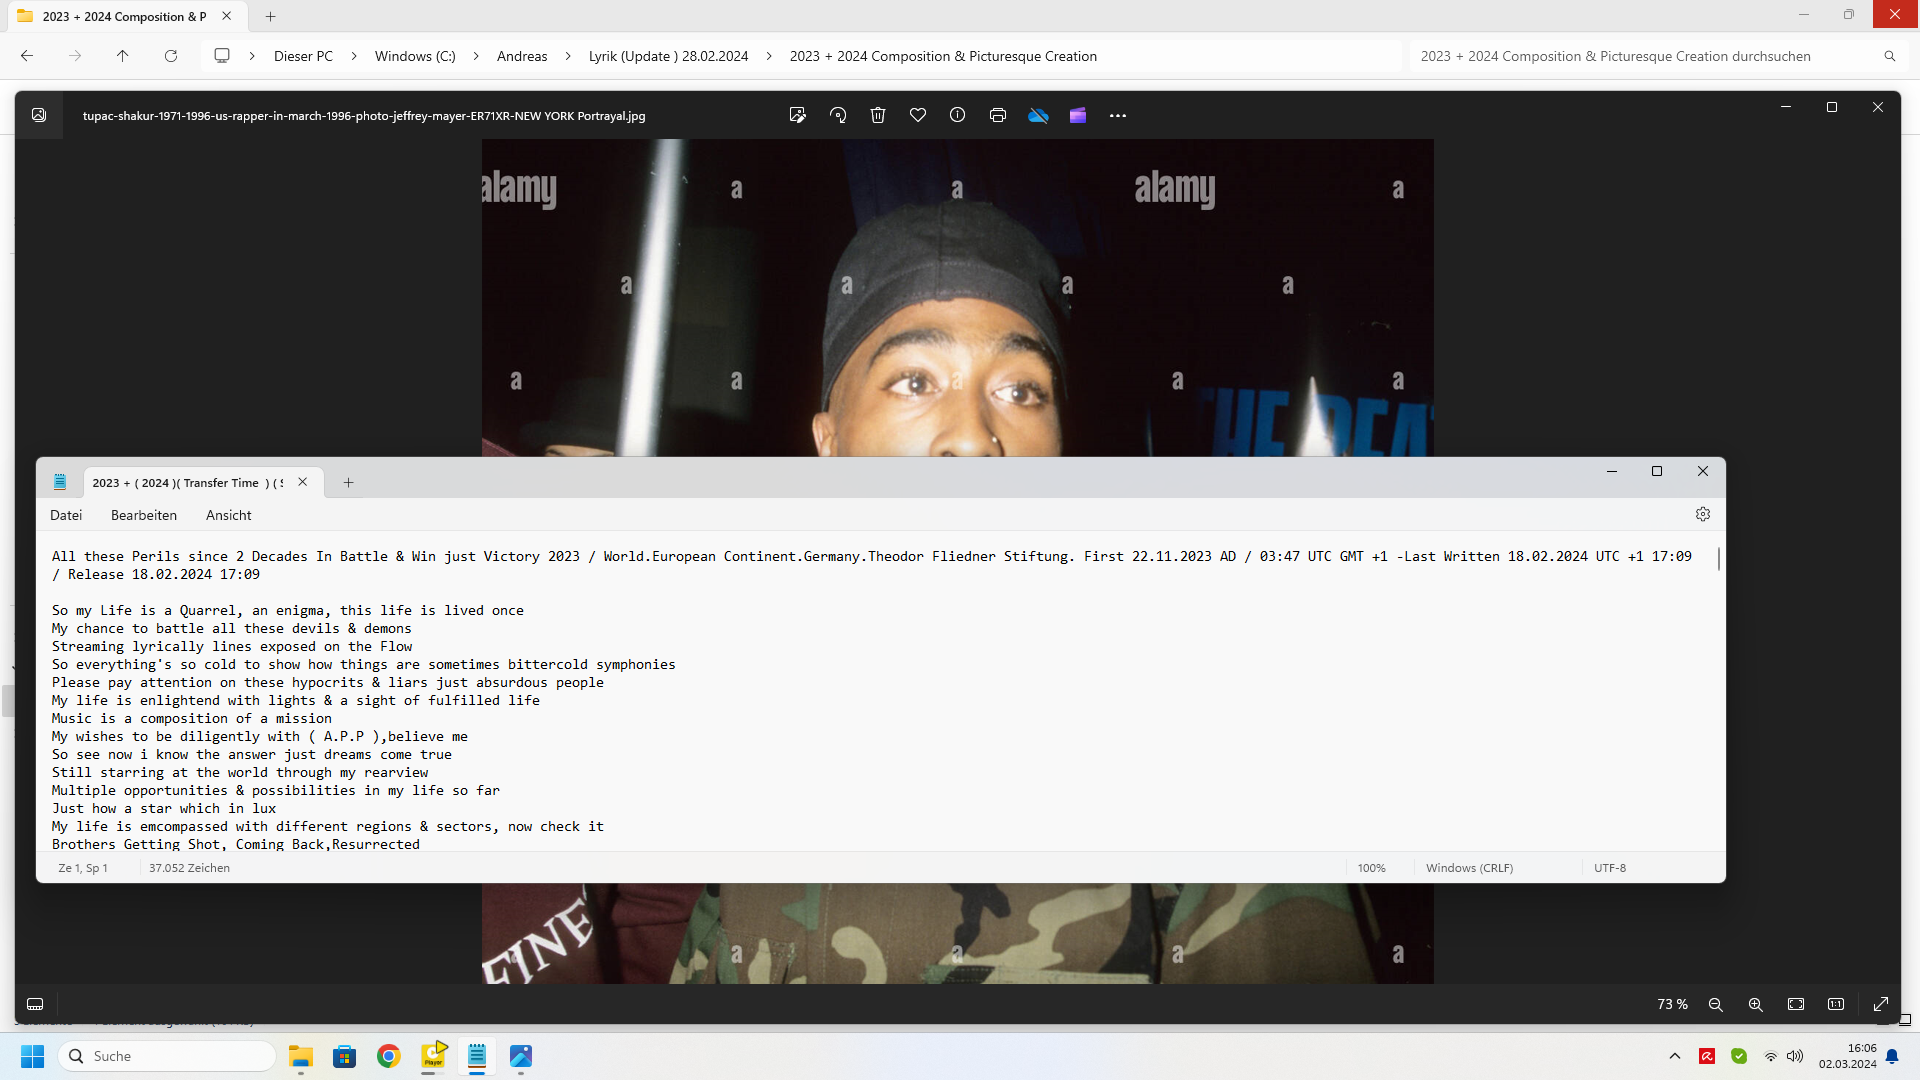The width and height of the screenshot is (1920, 1080).
Task: Add new File Explorer tab
Action: [x=270, y=16]
